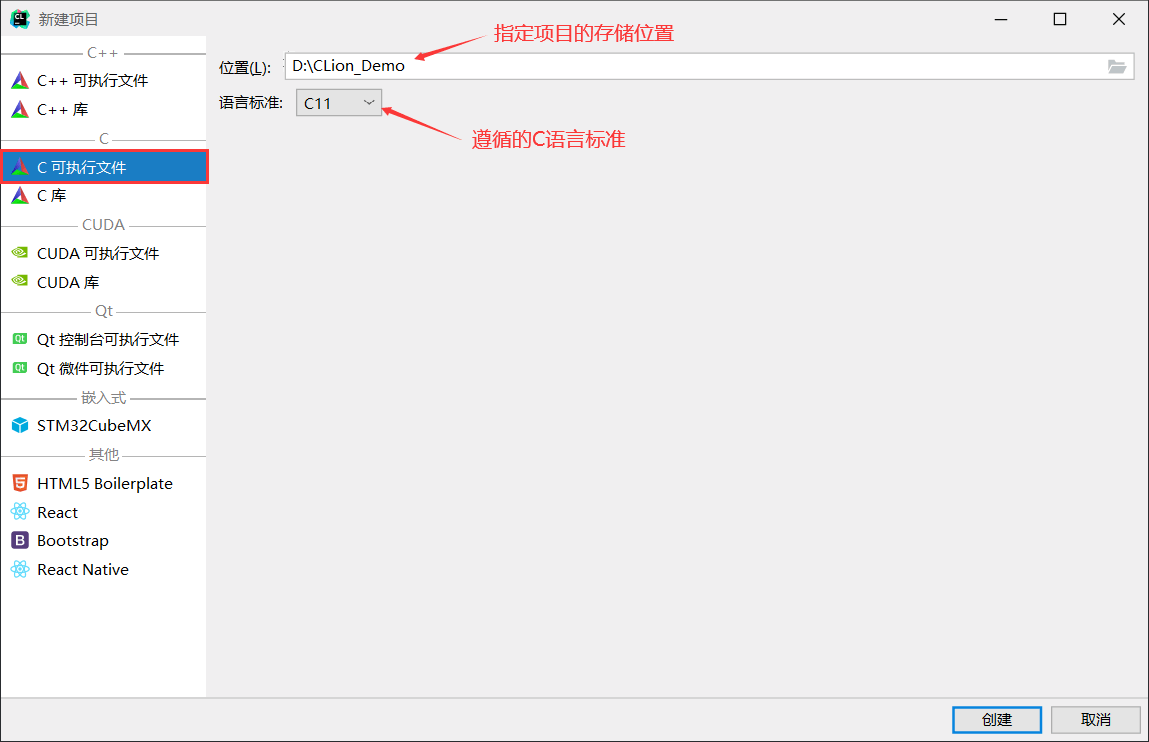Select the React project entry
The height and width of the screenshot is (742, 1149).
click(x=104, y=512)
